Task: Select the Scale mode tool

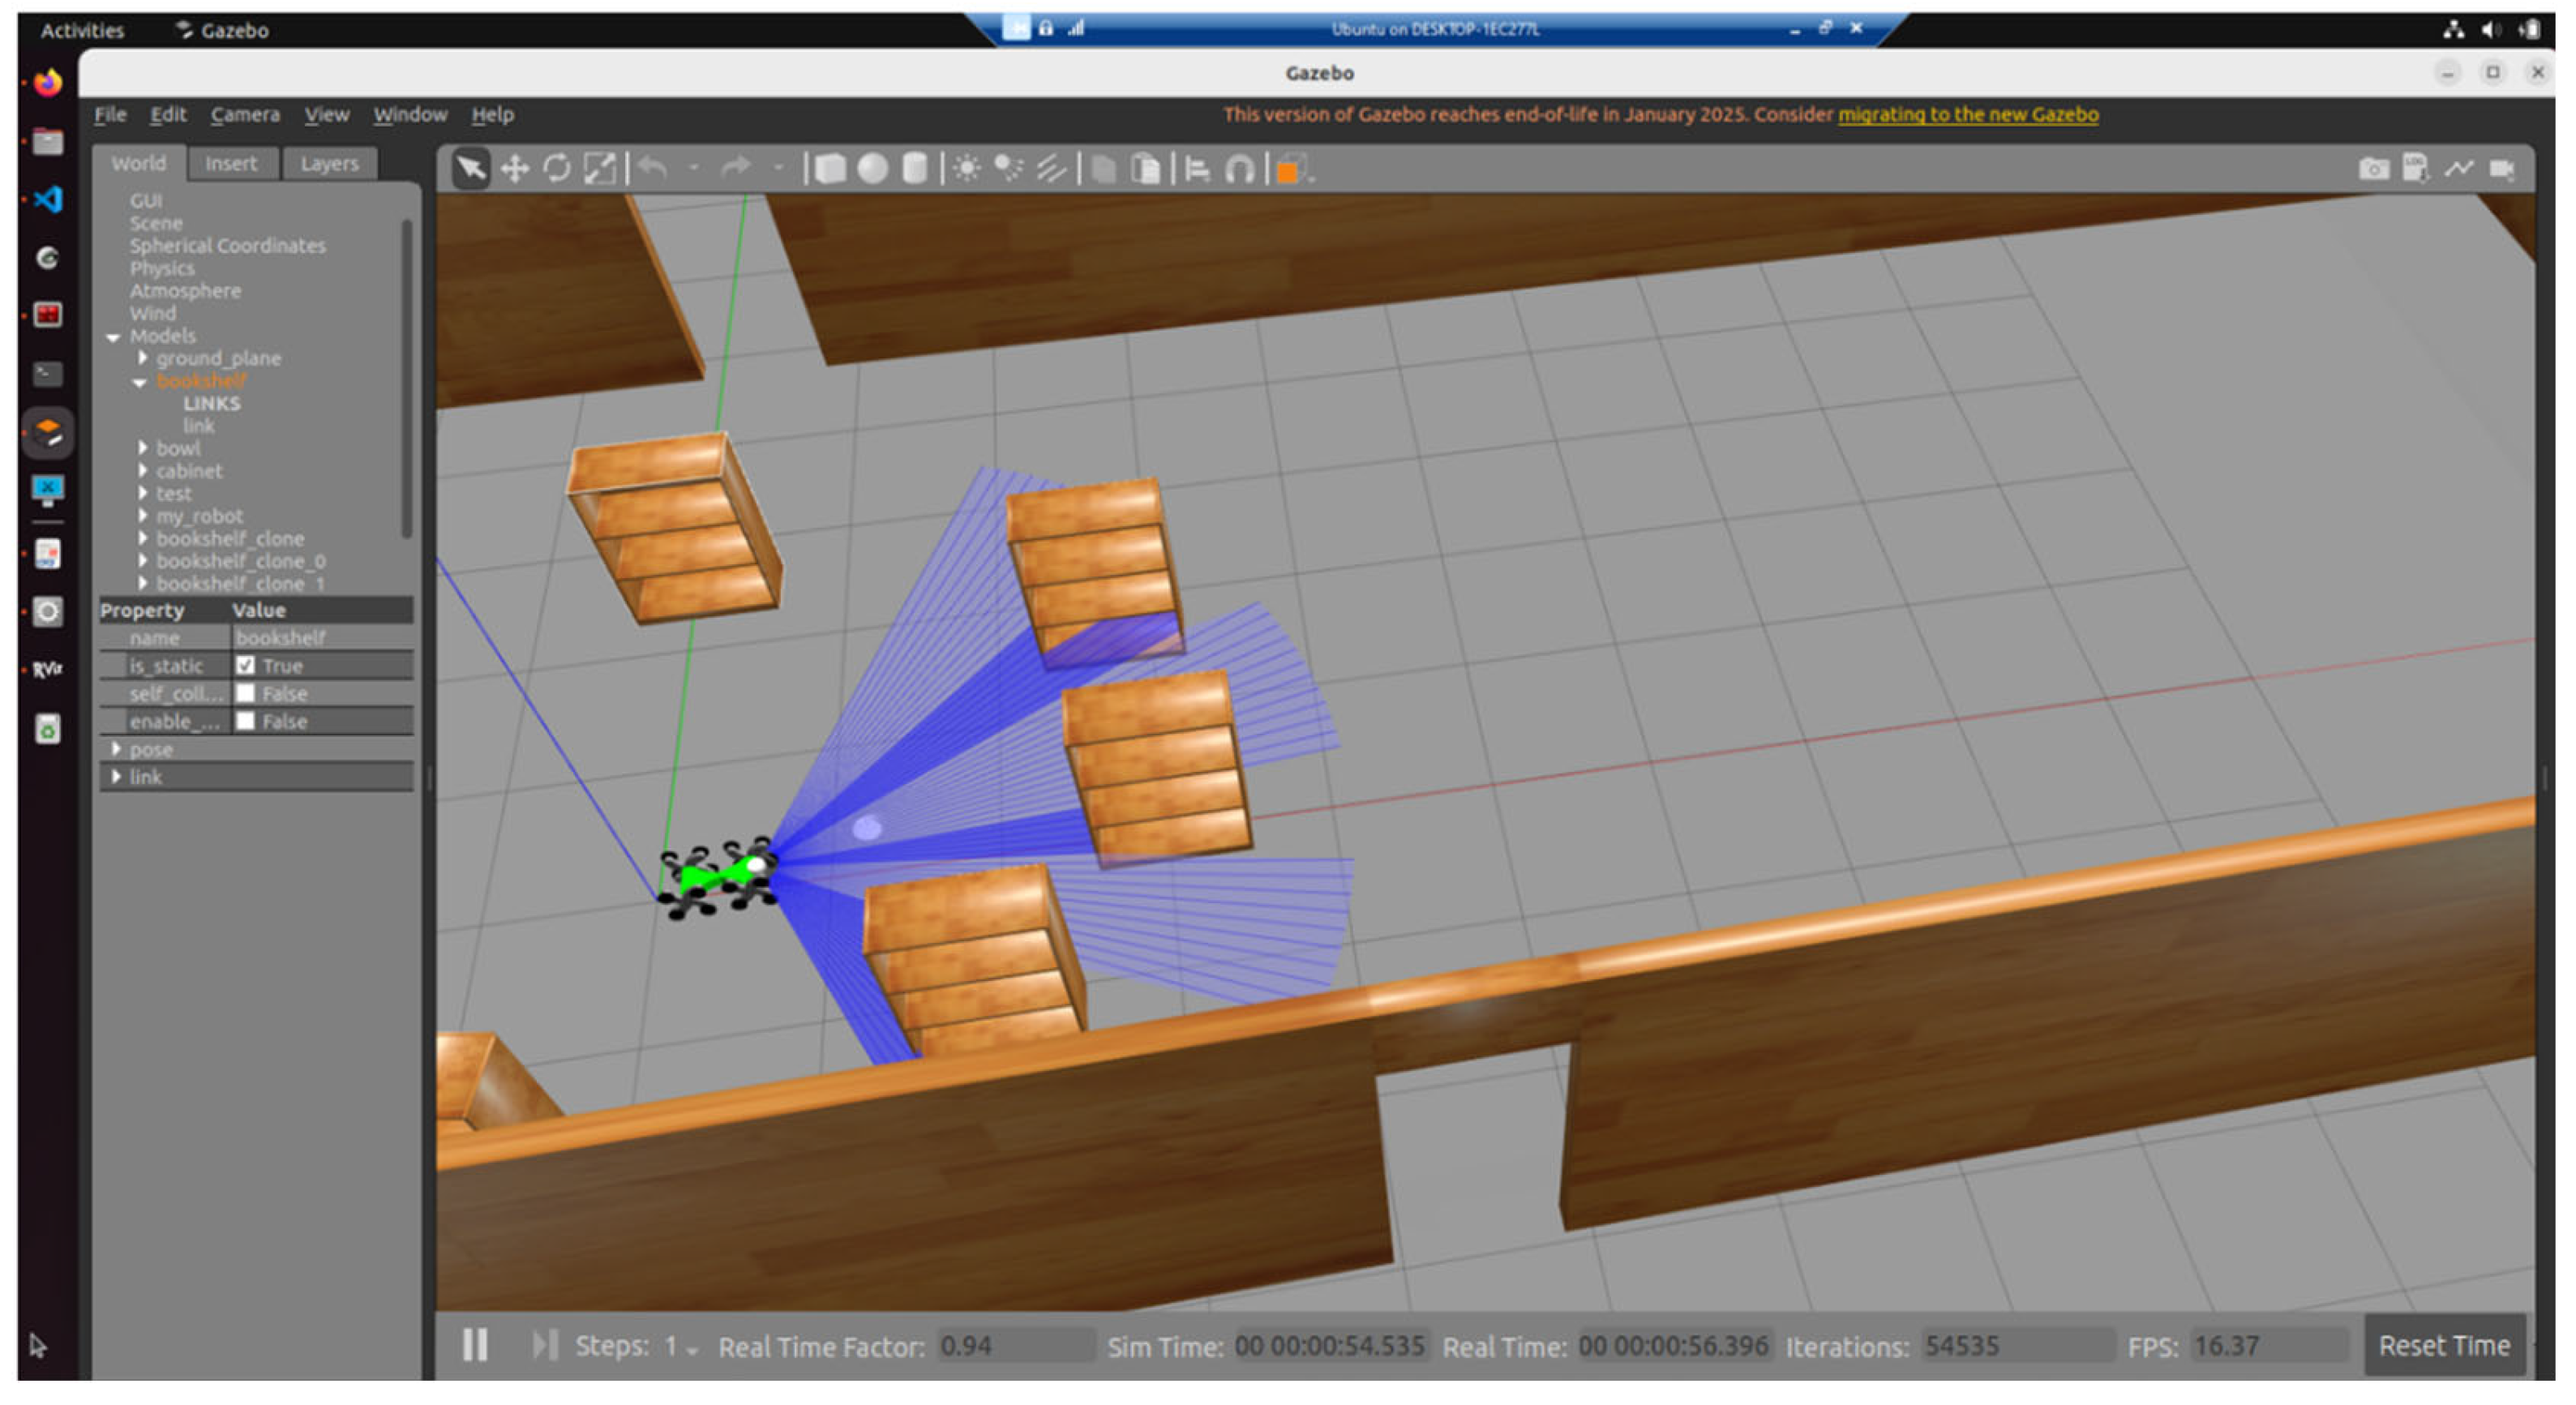Action: [x=600, y=169]
